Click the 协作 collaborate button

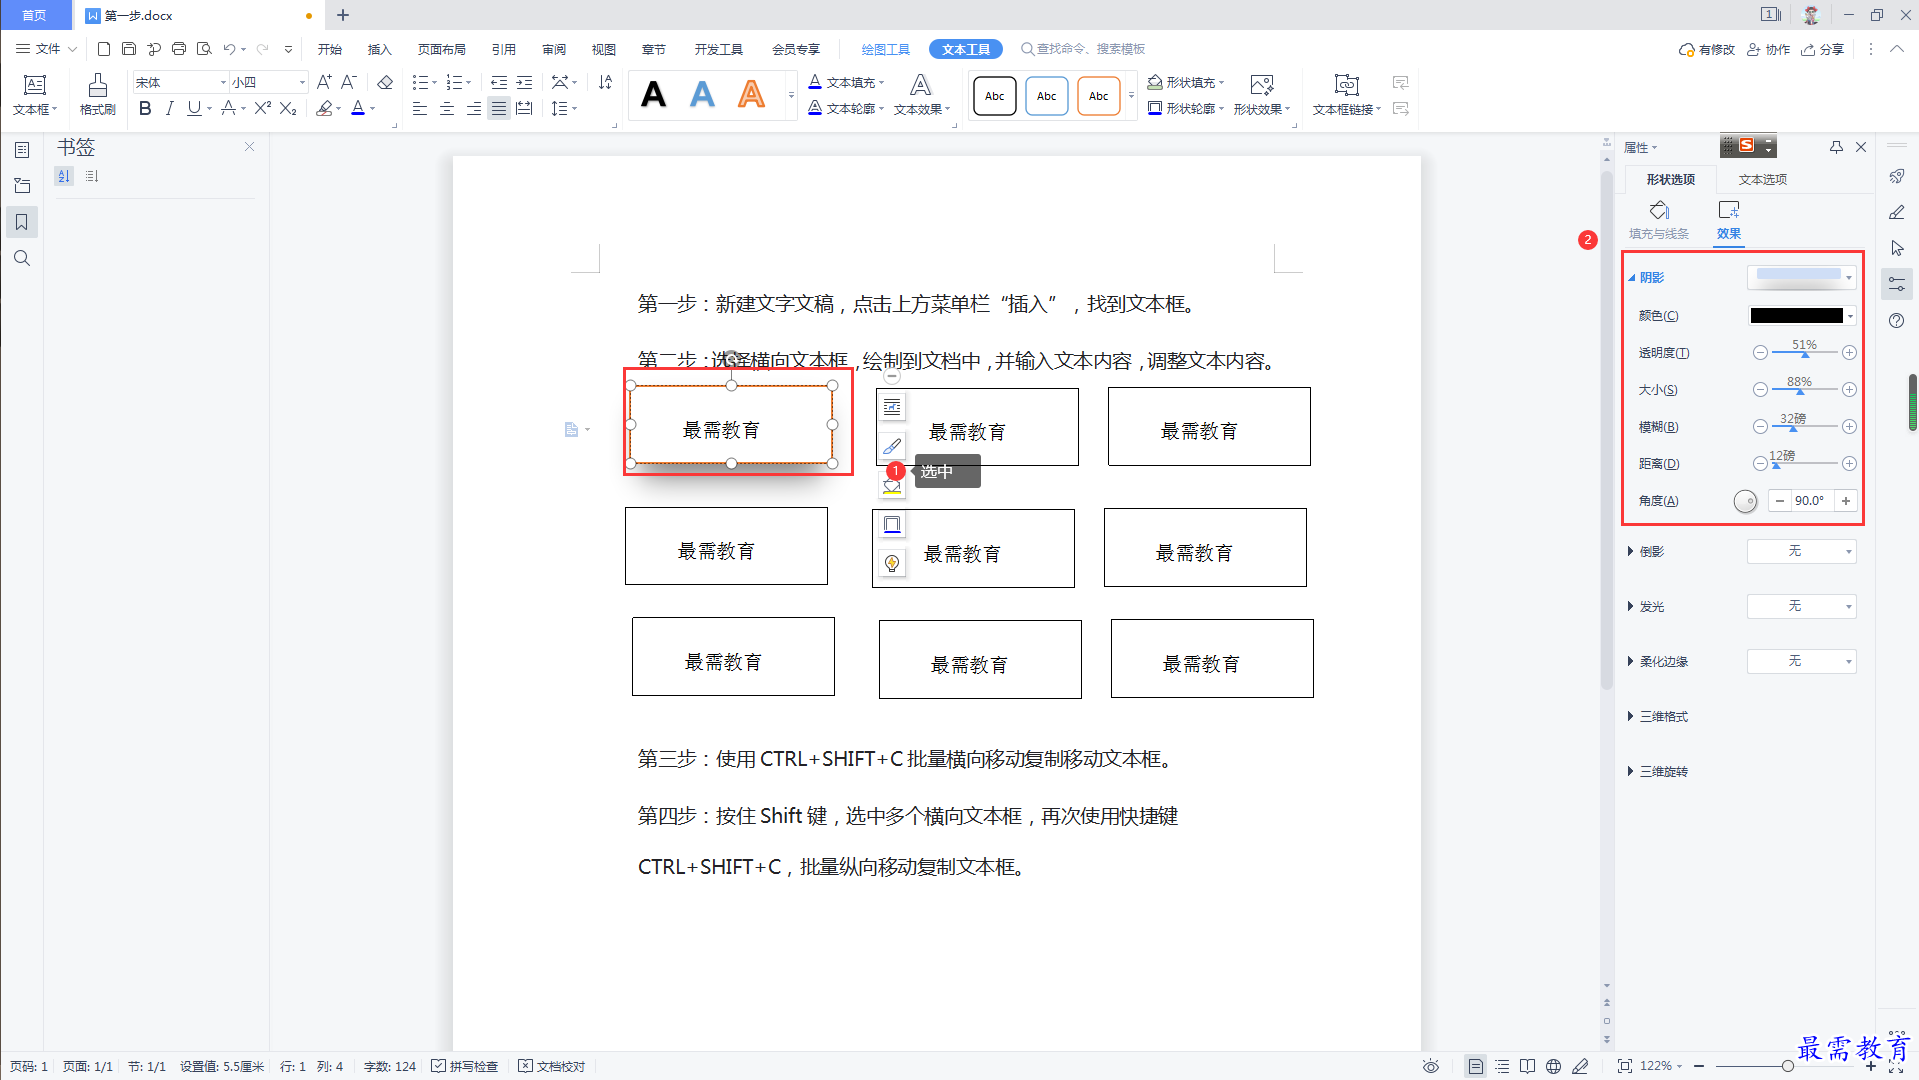coord(1768,49)
